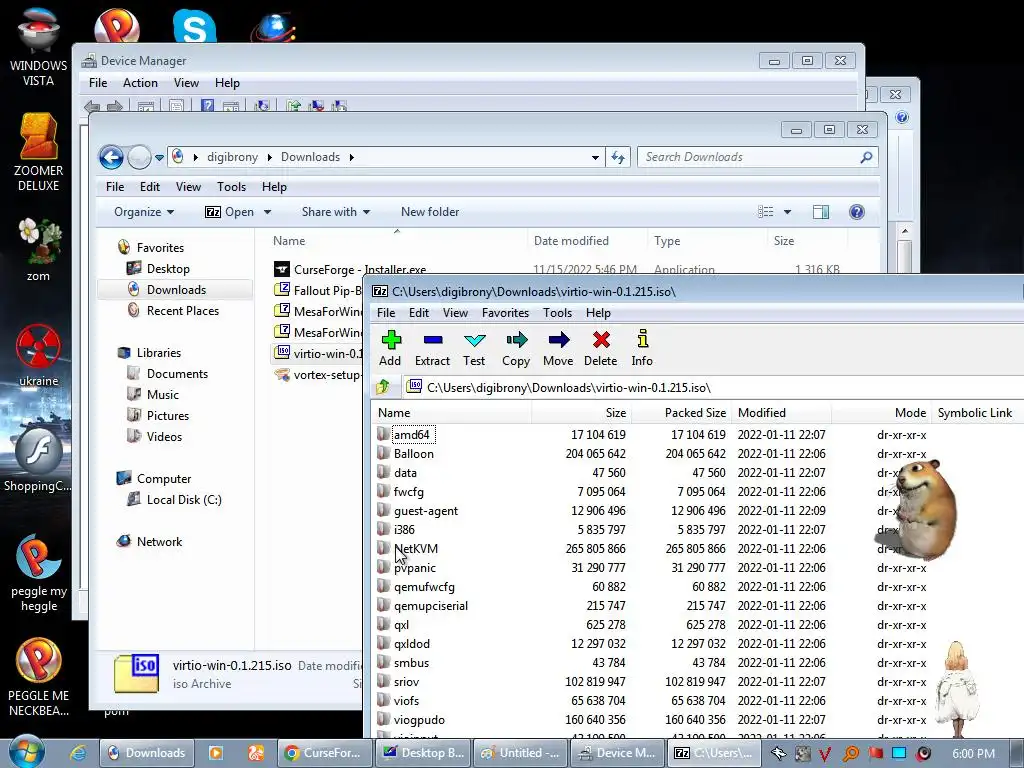Select CurseForge - Installer.exe file
The height and width of the screenshot is (768, 1024).
[x=359, y=270]
